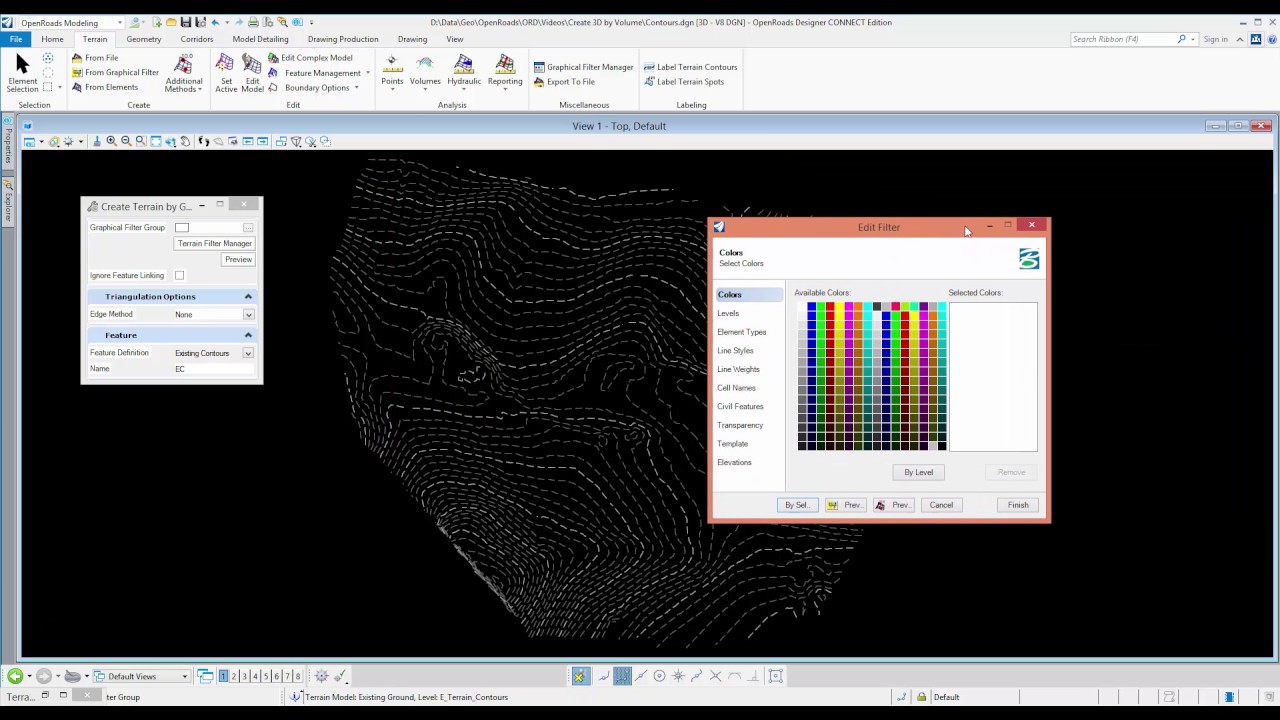
Task: Click the By Level button
Action: point(918,472)
